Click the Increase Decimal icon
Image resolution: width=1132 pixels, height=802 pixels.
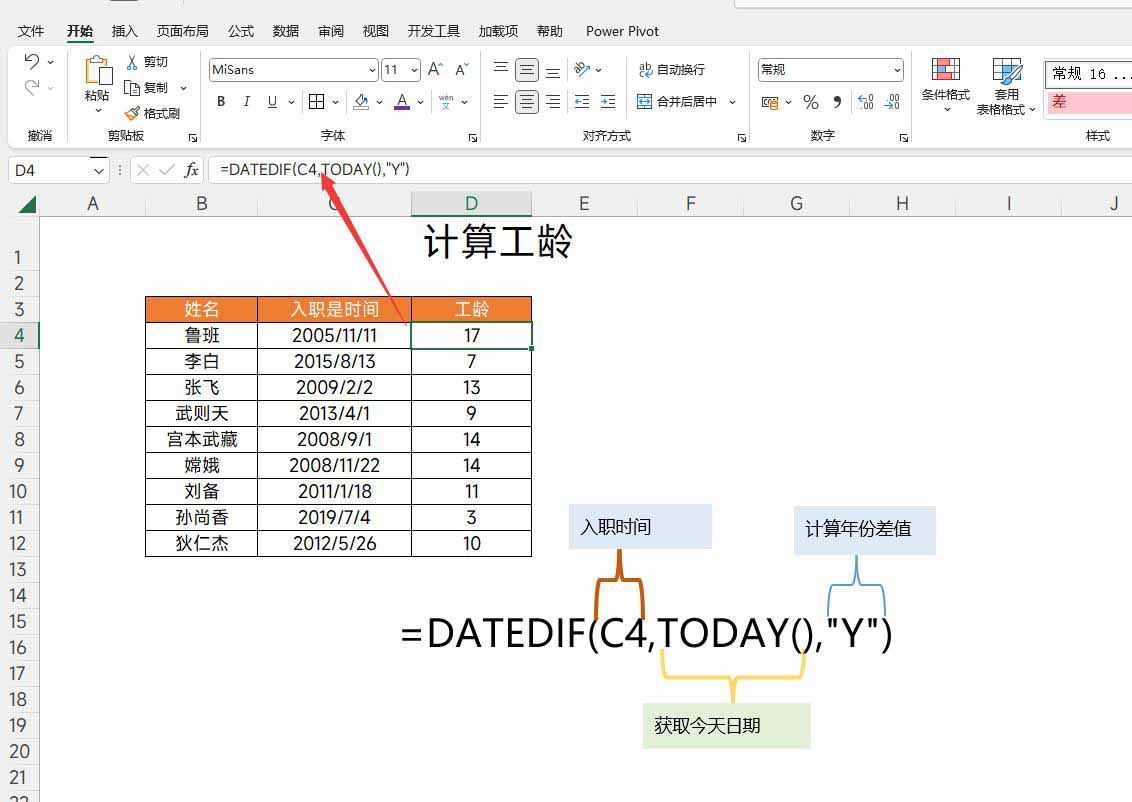pos(866,102)
